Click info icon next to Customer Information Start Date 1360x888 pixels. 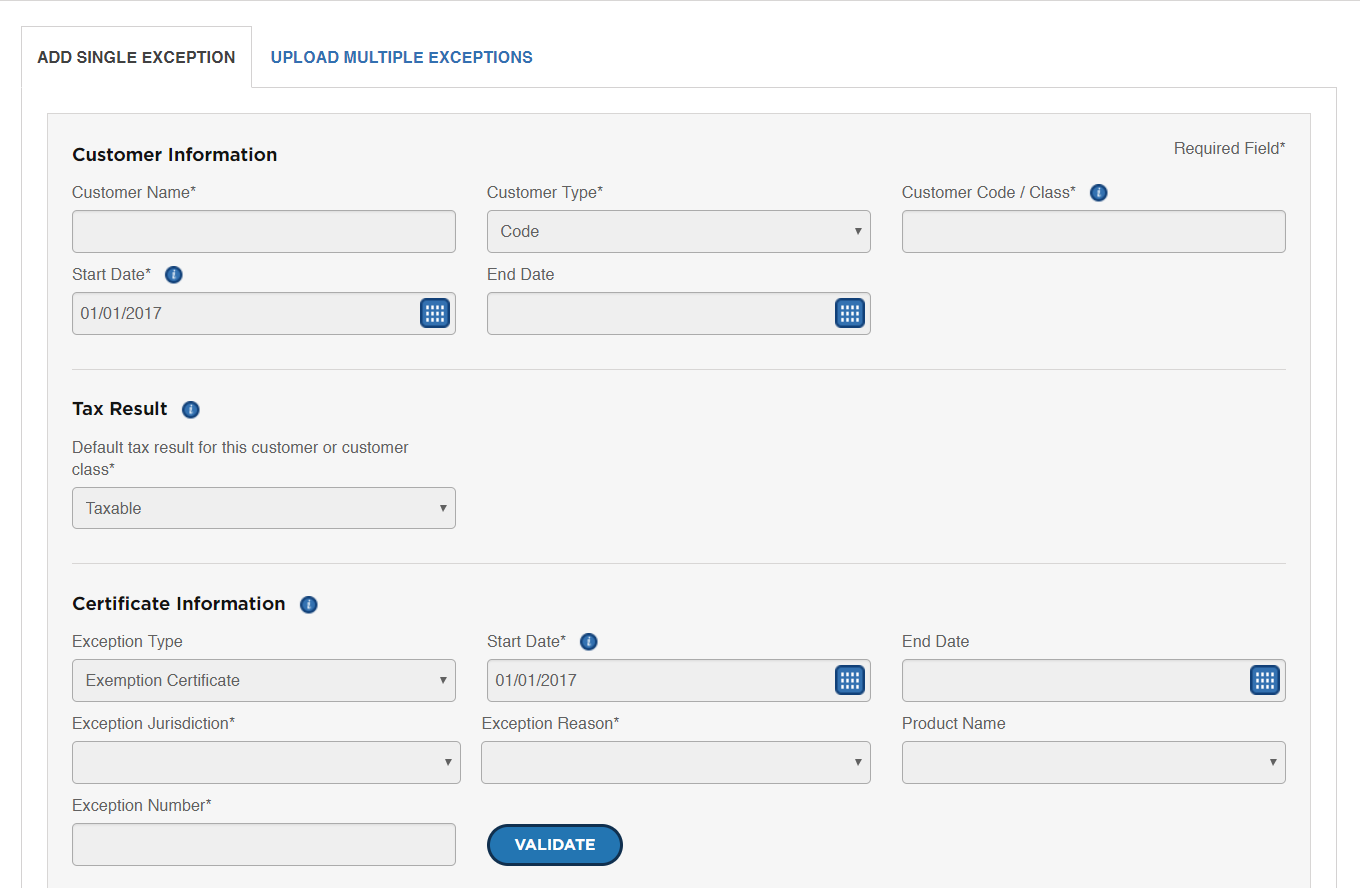coord(173,275)
